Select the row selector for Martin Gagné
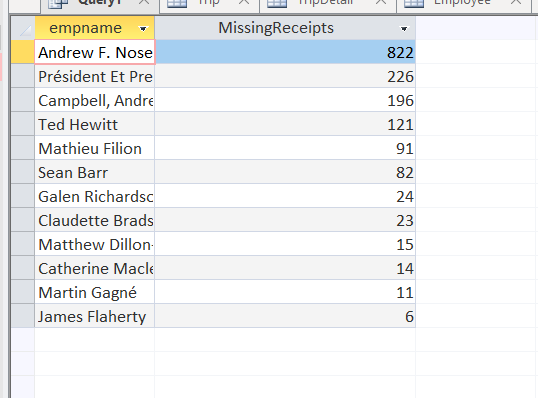Screen dimensions: 538x398 (x=23, y=292)
